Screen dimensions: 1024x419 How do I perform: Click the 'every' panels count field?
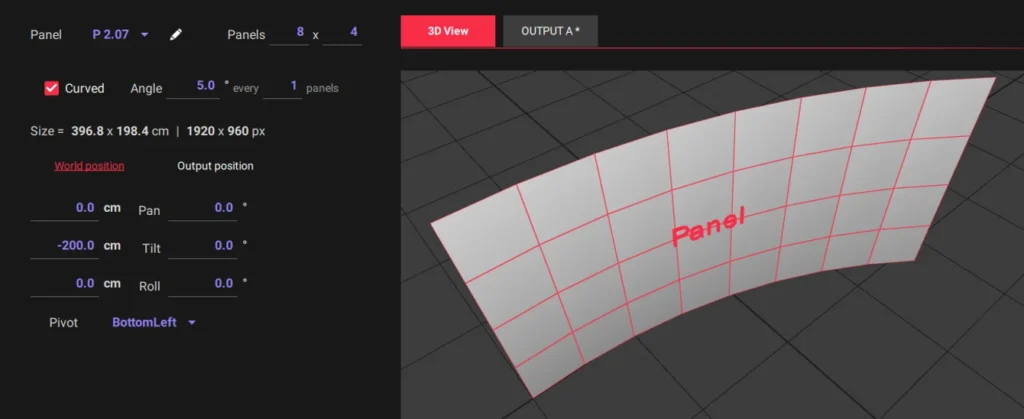tap(282, 87)
